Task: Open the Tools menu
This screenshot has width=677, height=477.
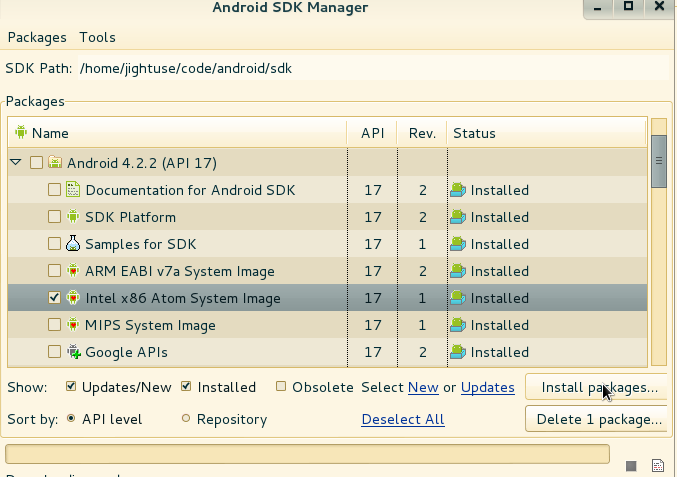Action: 98,38
